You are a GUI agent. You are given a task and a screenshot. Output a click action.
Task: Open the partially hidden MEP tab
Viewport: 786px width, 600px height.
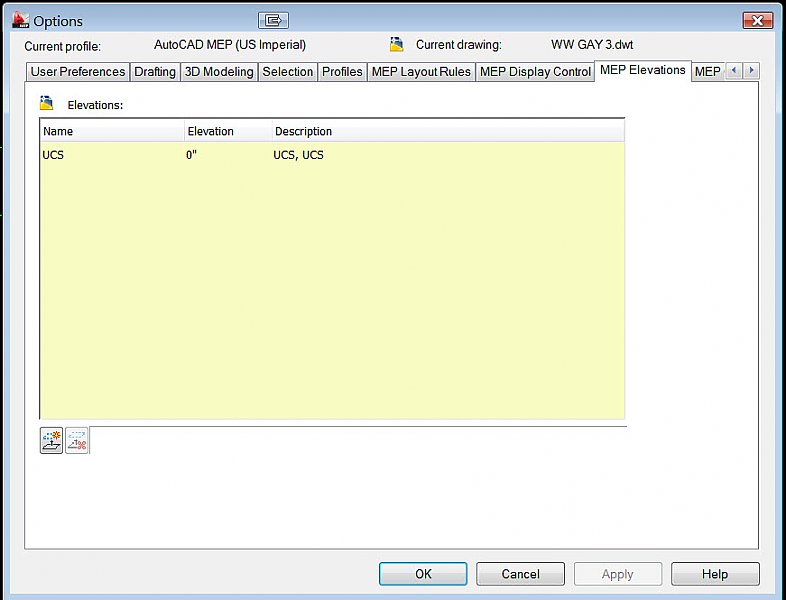click(x=708, y=72)
